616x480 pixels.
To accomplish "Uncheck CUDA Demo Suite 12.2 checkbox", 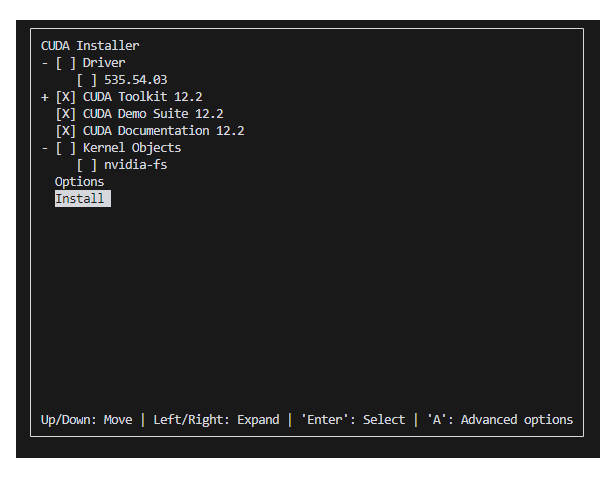I will (66, 114).
